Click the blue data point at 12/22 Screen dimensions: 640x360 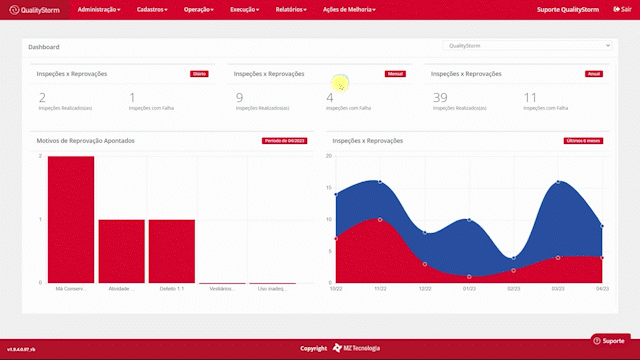pyautogui.click(x=425, y=233)
